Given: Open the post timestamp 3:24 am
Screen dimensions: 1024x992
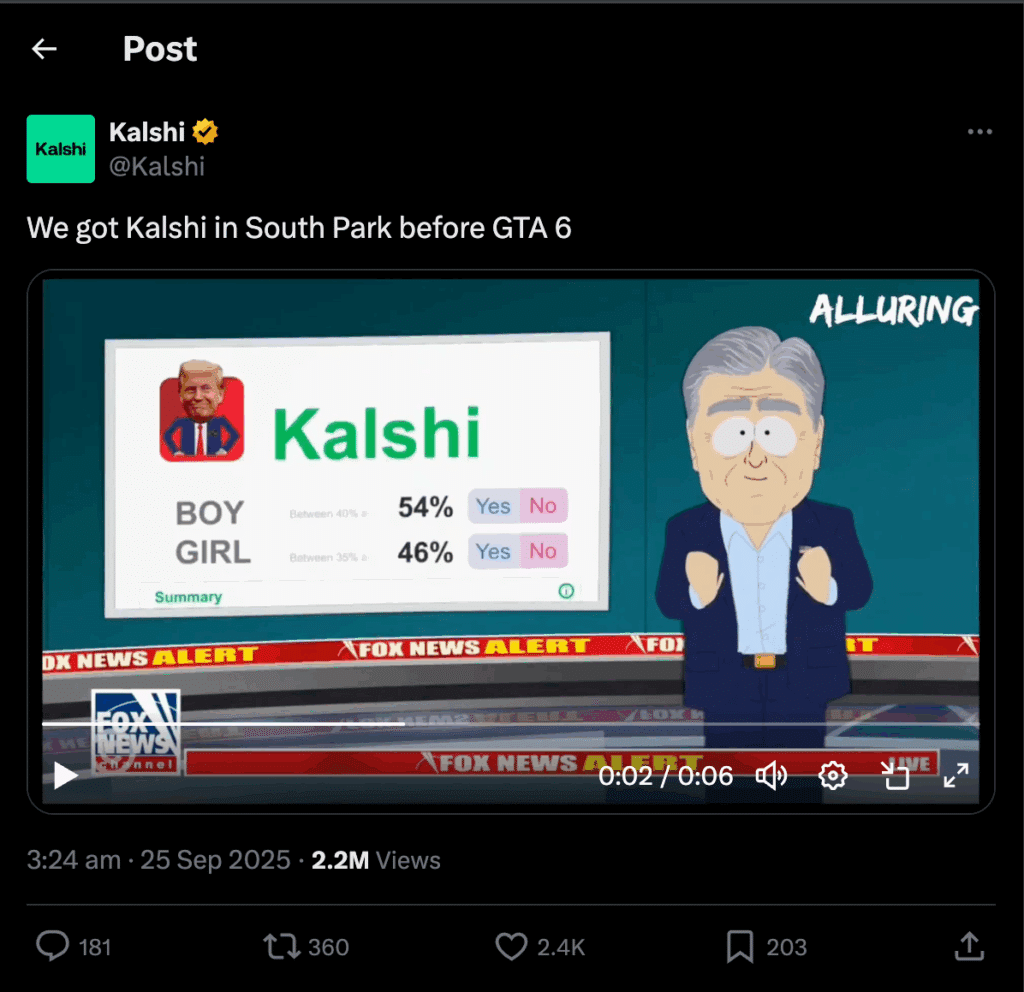Looking at the screenshot, I should point(73,860).
